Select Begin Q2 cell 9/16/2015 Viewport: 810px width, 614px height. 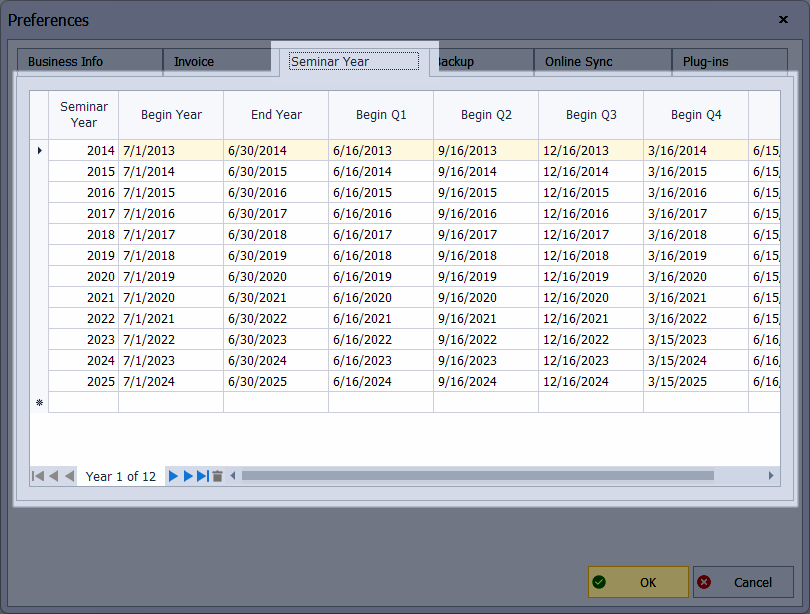(486, 193)
